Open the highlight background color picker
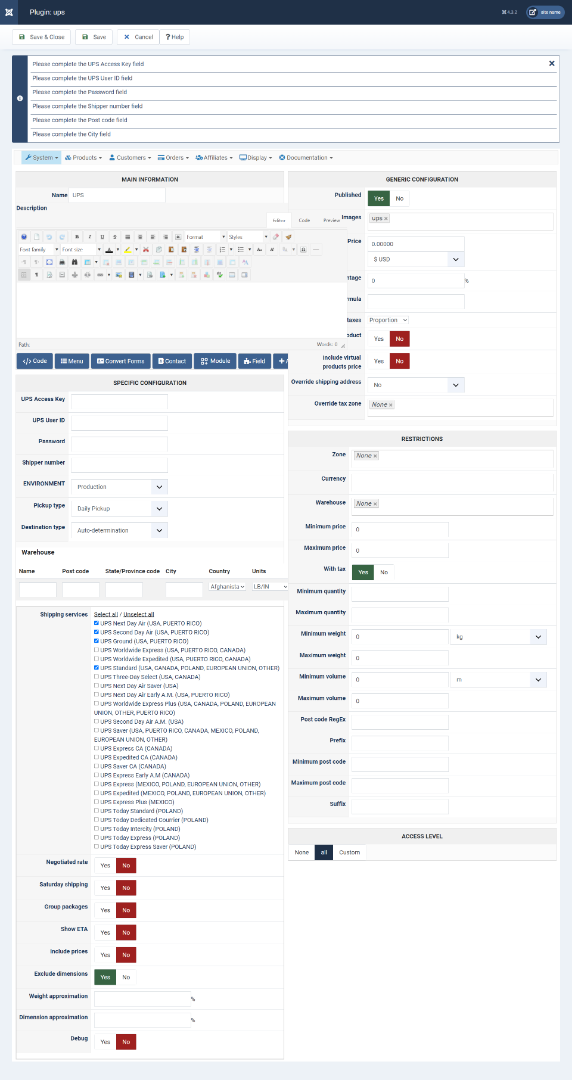572x1080 pixels. [136, 249]
